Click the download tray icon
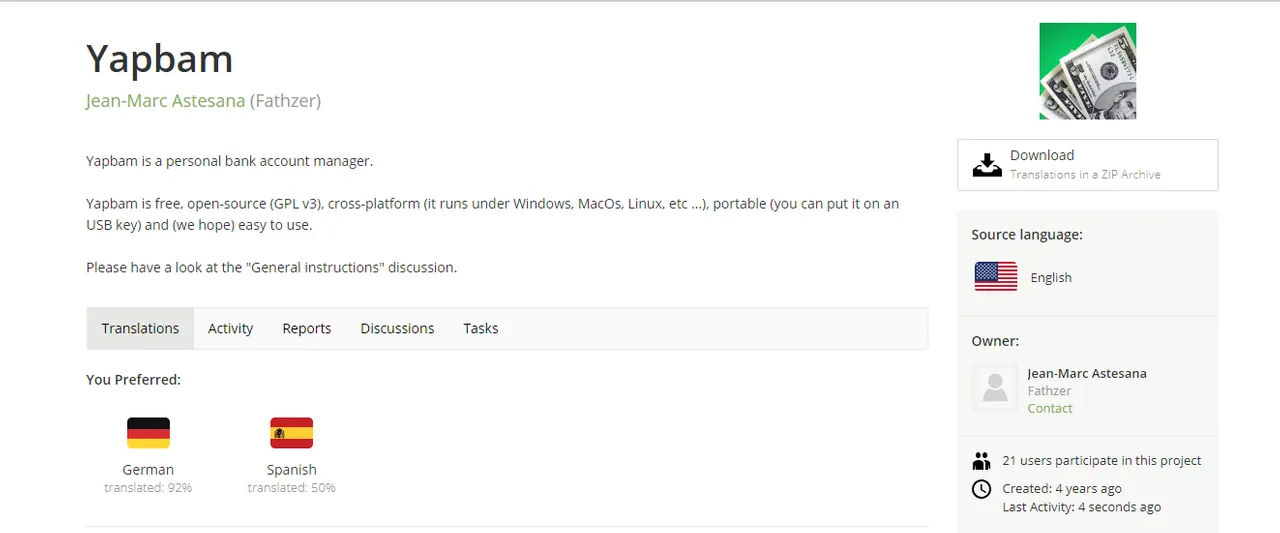Screen dimensions: 1280x533 (987, 164)
